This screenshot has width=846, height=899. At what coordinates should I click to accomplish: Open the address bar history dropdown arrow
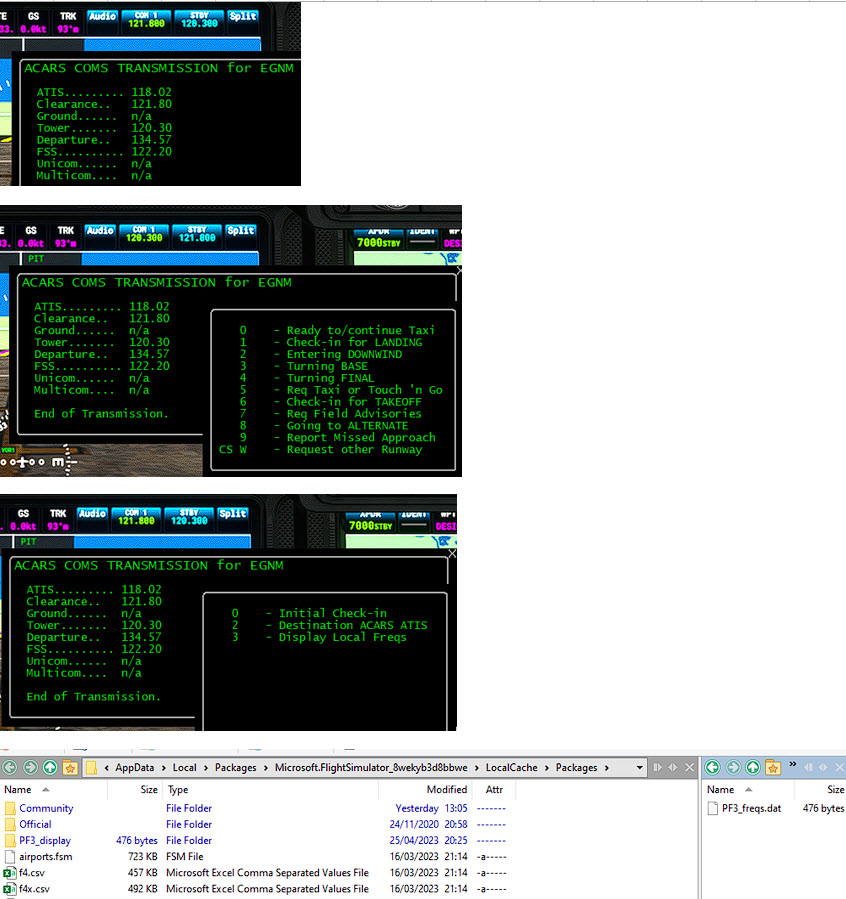[640, 768]
